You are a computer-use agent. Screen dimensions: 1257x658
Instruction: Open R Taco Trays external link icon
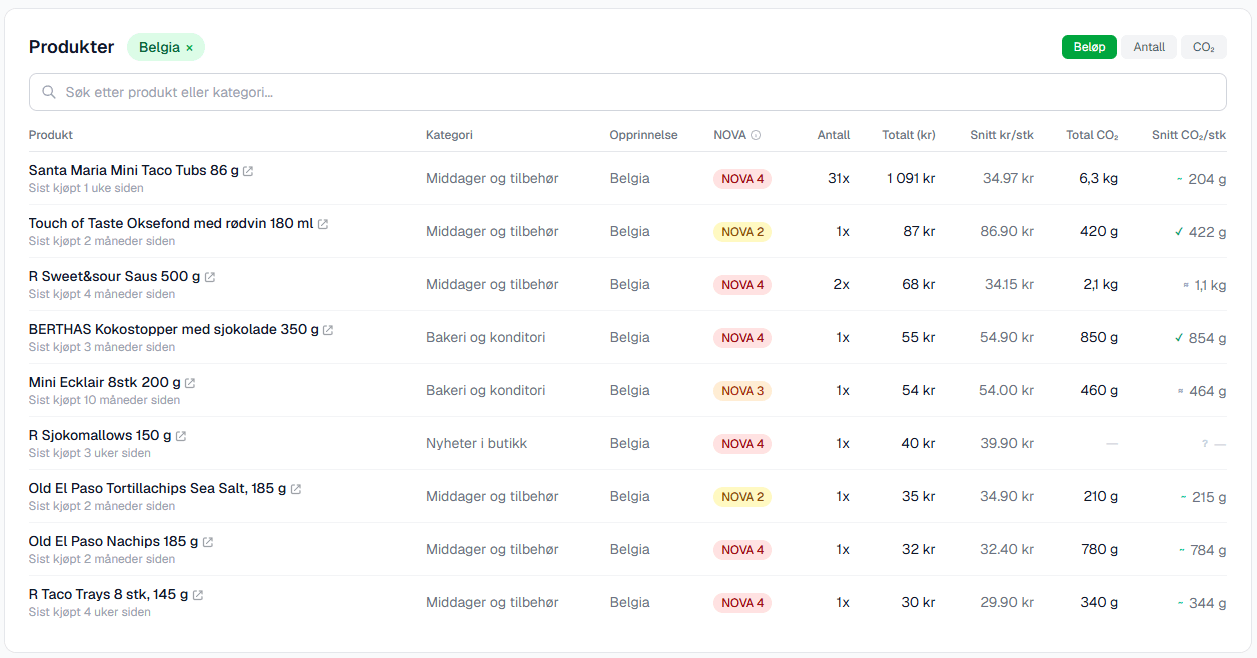198,595
